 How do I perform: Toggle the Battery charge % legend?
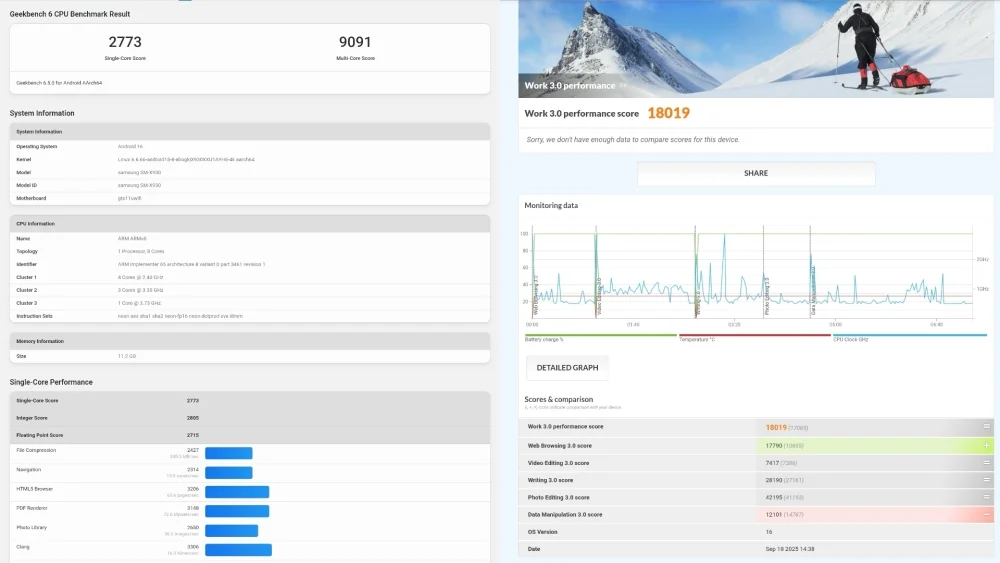pos(544,339)
